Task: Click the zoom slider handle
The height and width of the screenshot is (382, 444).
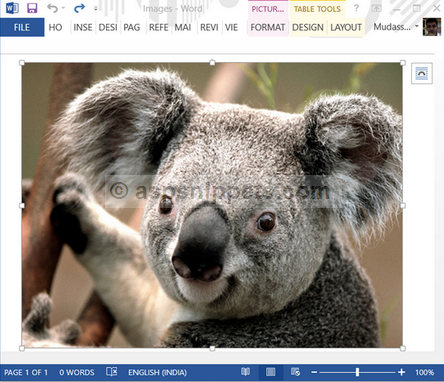Action: (x=357, y=372)
